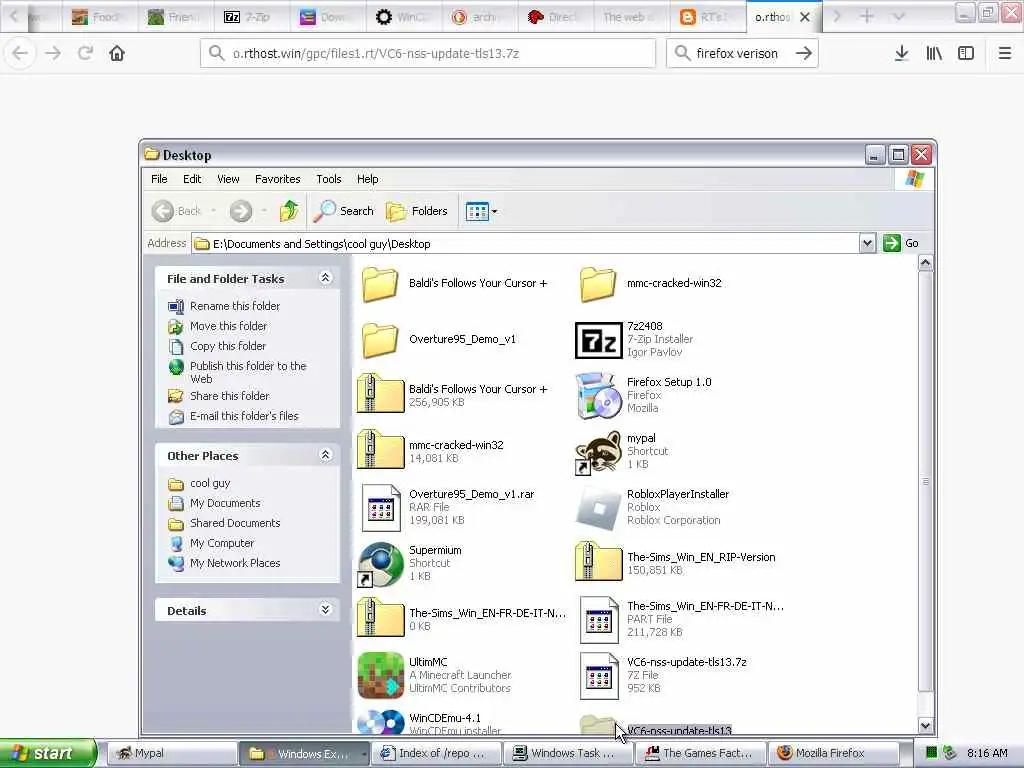Click Firefox home icon
Screen dimensions: 1024x768
point(117,53)
